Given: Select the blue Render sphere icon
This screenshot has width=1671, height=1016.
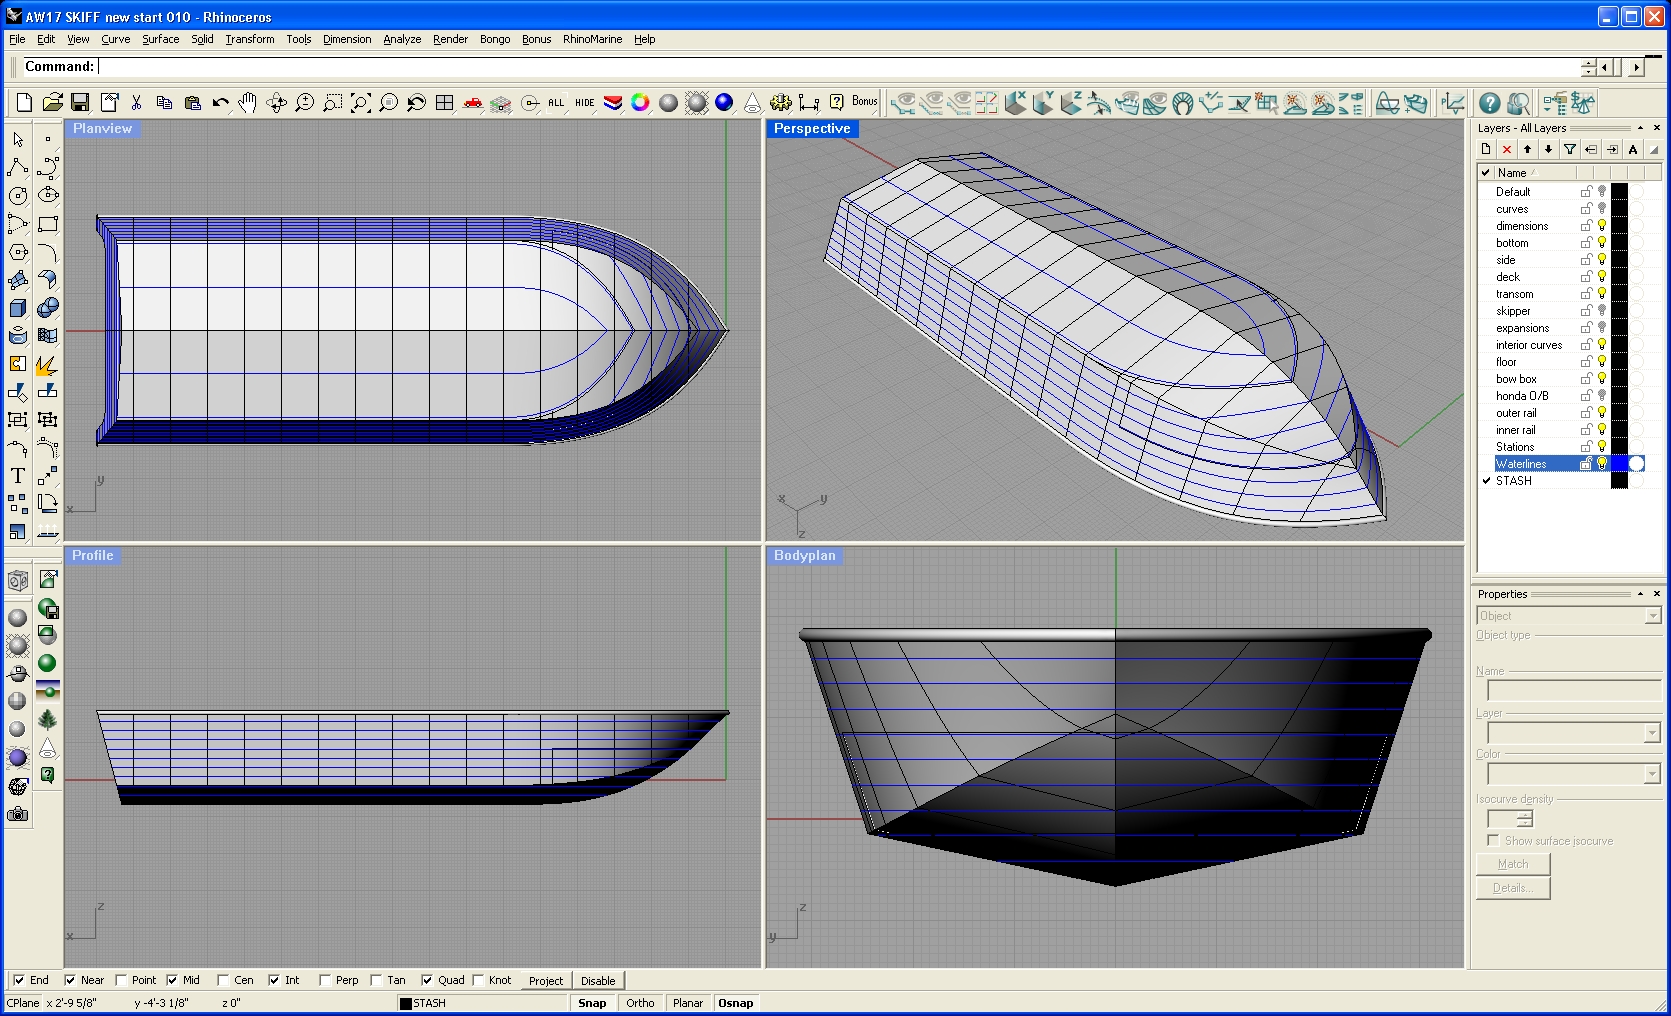Looking at the screenshot, I should [x=724, y=103].
